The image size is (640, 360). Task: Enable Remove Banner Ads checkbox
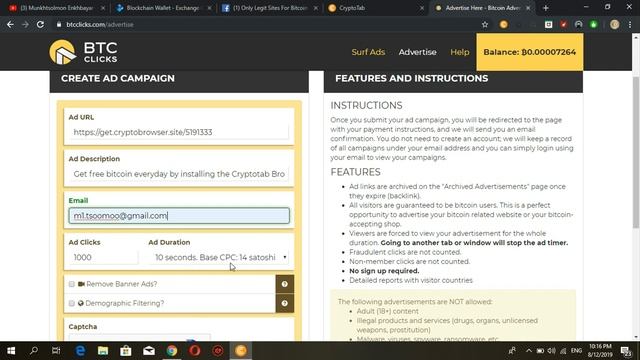coord(72,284)
